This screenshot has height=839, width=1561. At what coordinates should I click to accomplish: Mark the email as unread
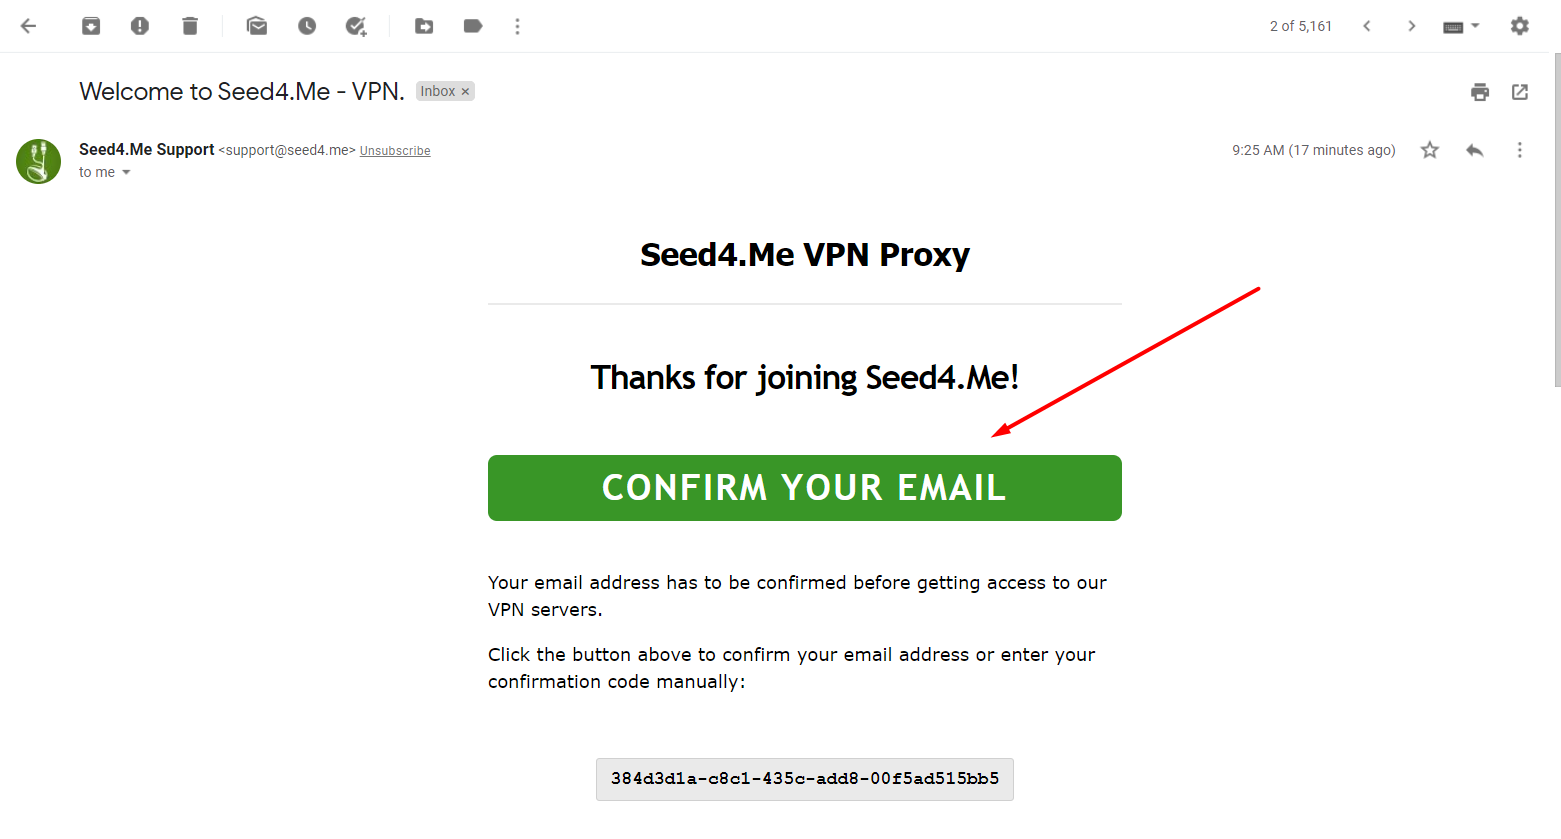pyautogui.click(x=256, y=26)
